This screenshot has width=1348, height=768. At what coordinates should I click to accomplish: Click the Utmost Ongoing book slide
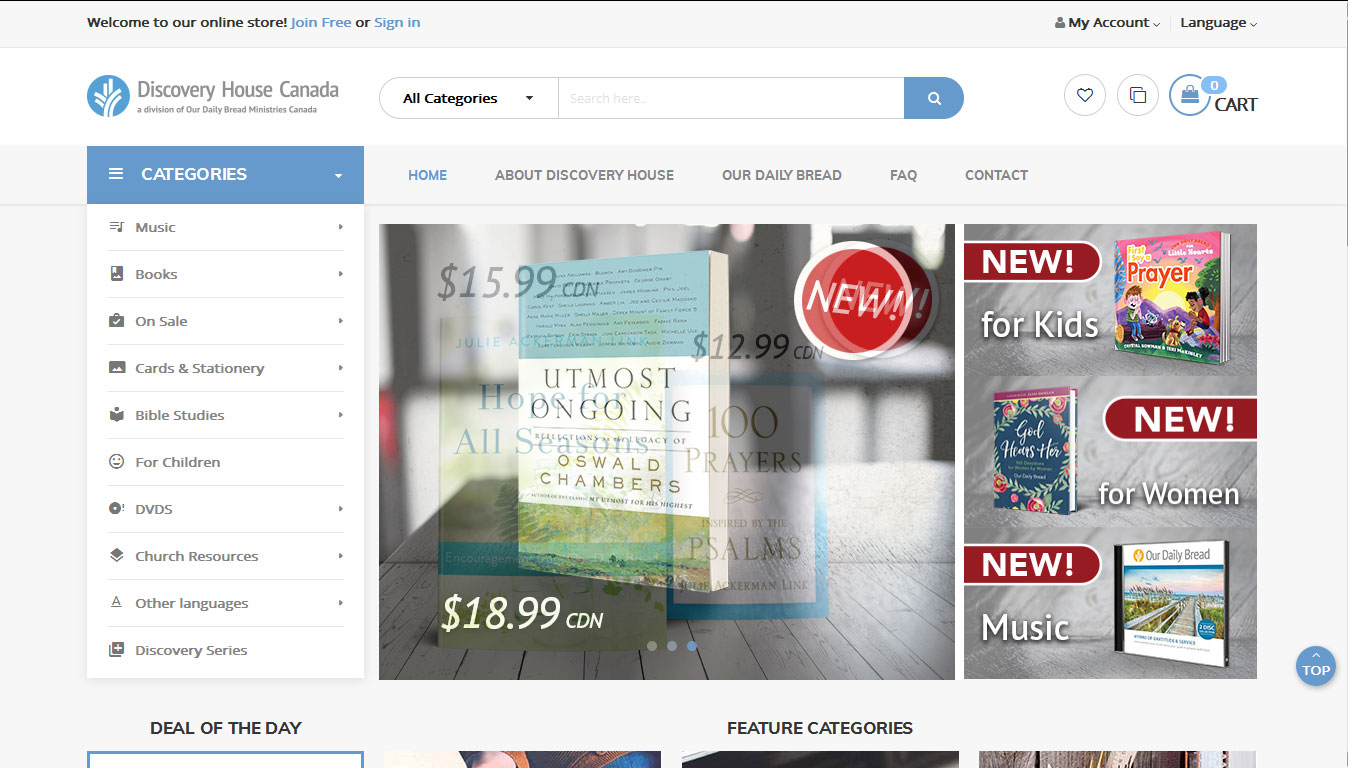click(667, 452)
